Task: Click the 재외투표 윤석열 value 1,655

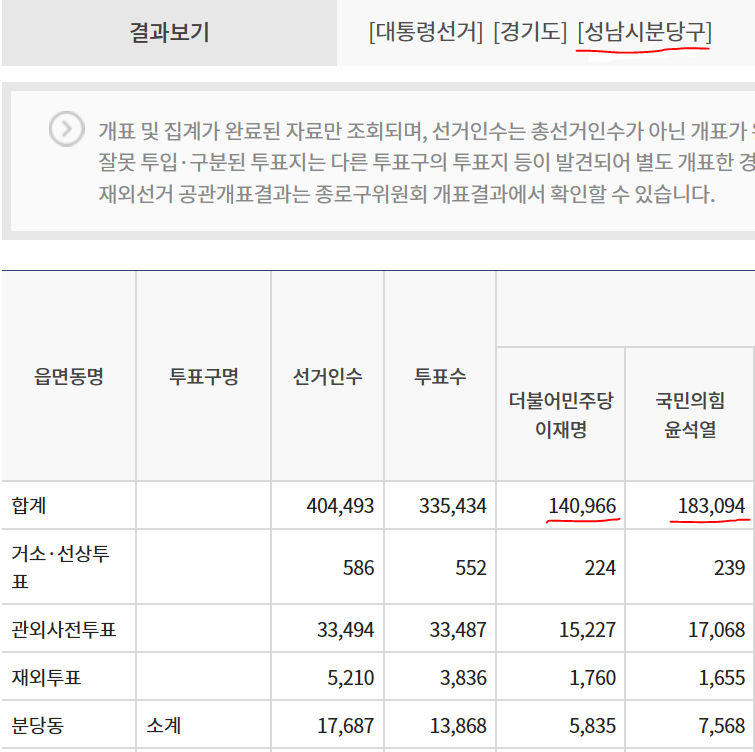Action: (x=722, y=678)
